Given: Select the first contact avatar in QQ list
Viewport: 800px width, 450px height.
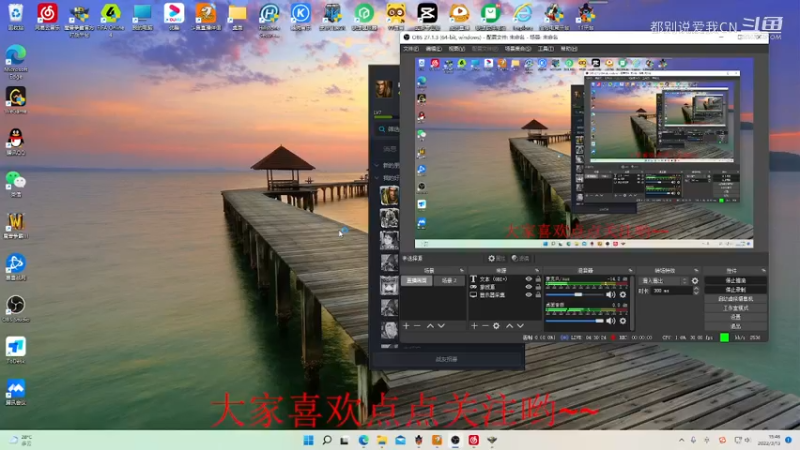Looking at the screenshot, I should pyautogui.click(x=389, y=196).
